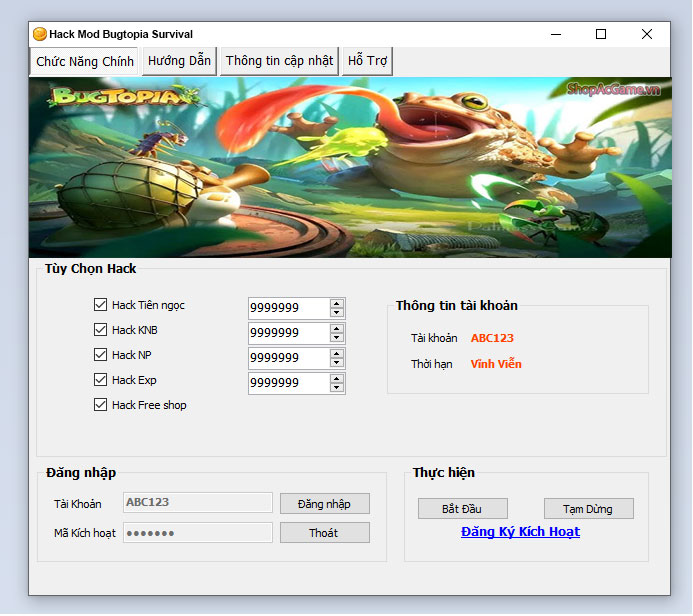This screenshot has height=616, width=693.
Task: Click the ABC123 account name text
Action: pos(492,338)
